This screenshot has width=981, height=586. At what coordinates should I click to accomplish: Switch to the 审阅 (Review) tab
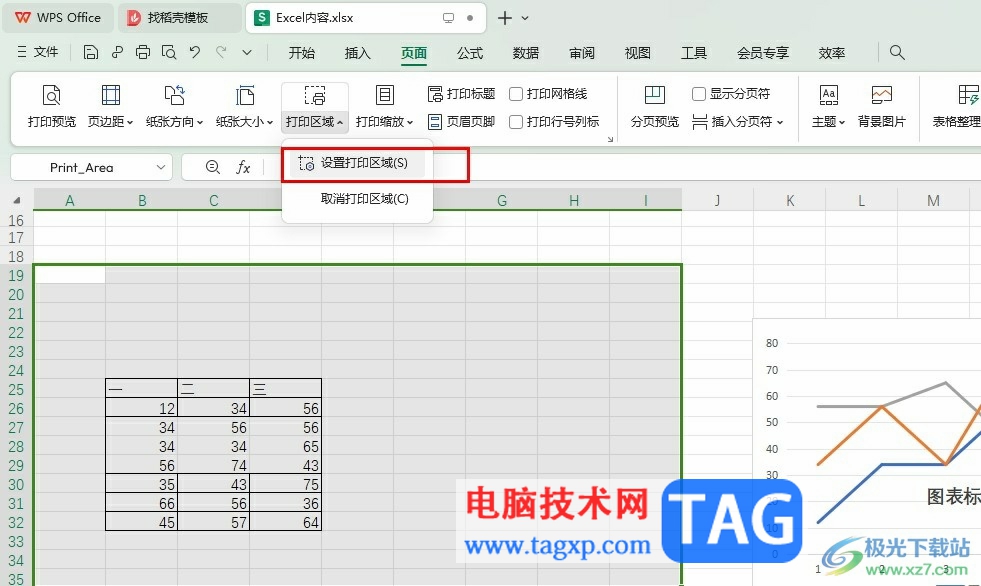tap(582, 53)
